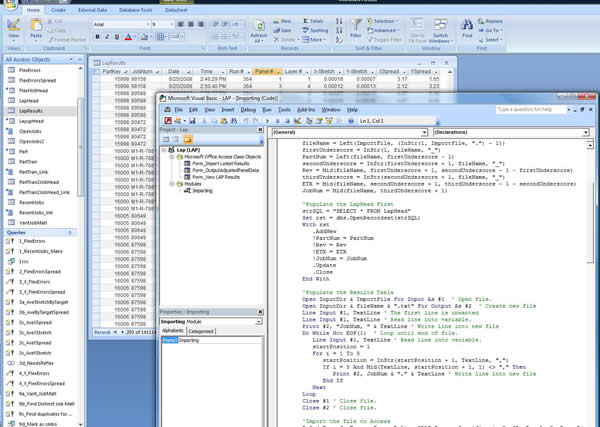
Task: Open the (General) object dropdown in code window
Action: [425, 132]
